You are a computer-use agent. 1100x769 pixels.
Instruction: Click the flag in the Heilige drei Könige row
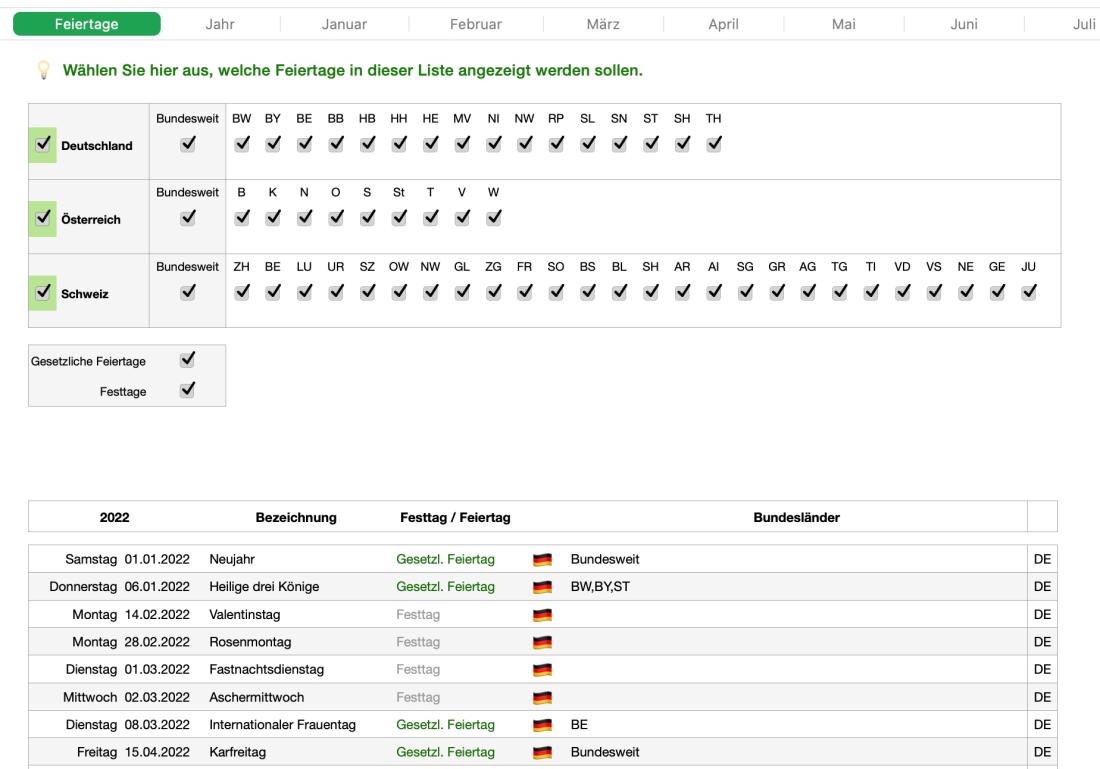tap(543, 587)
